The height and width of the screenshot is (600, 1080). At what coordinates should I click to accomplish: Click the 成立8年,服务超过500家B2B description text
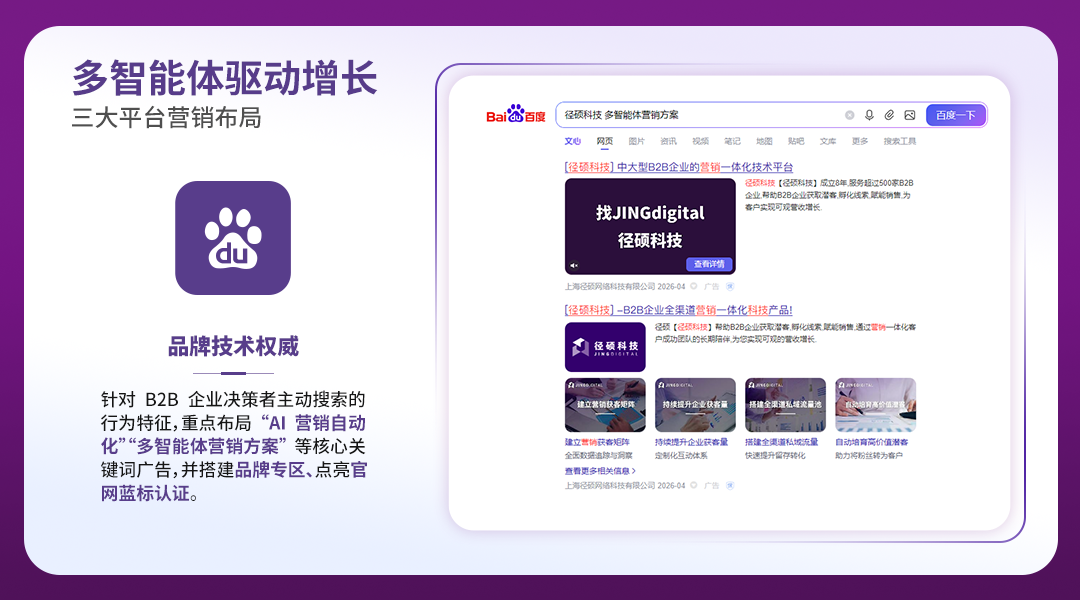829,195
